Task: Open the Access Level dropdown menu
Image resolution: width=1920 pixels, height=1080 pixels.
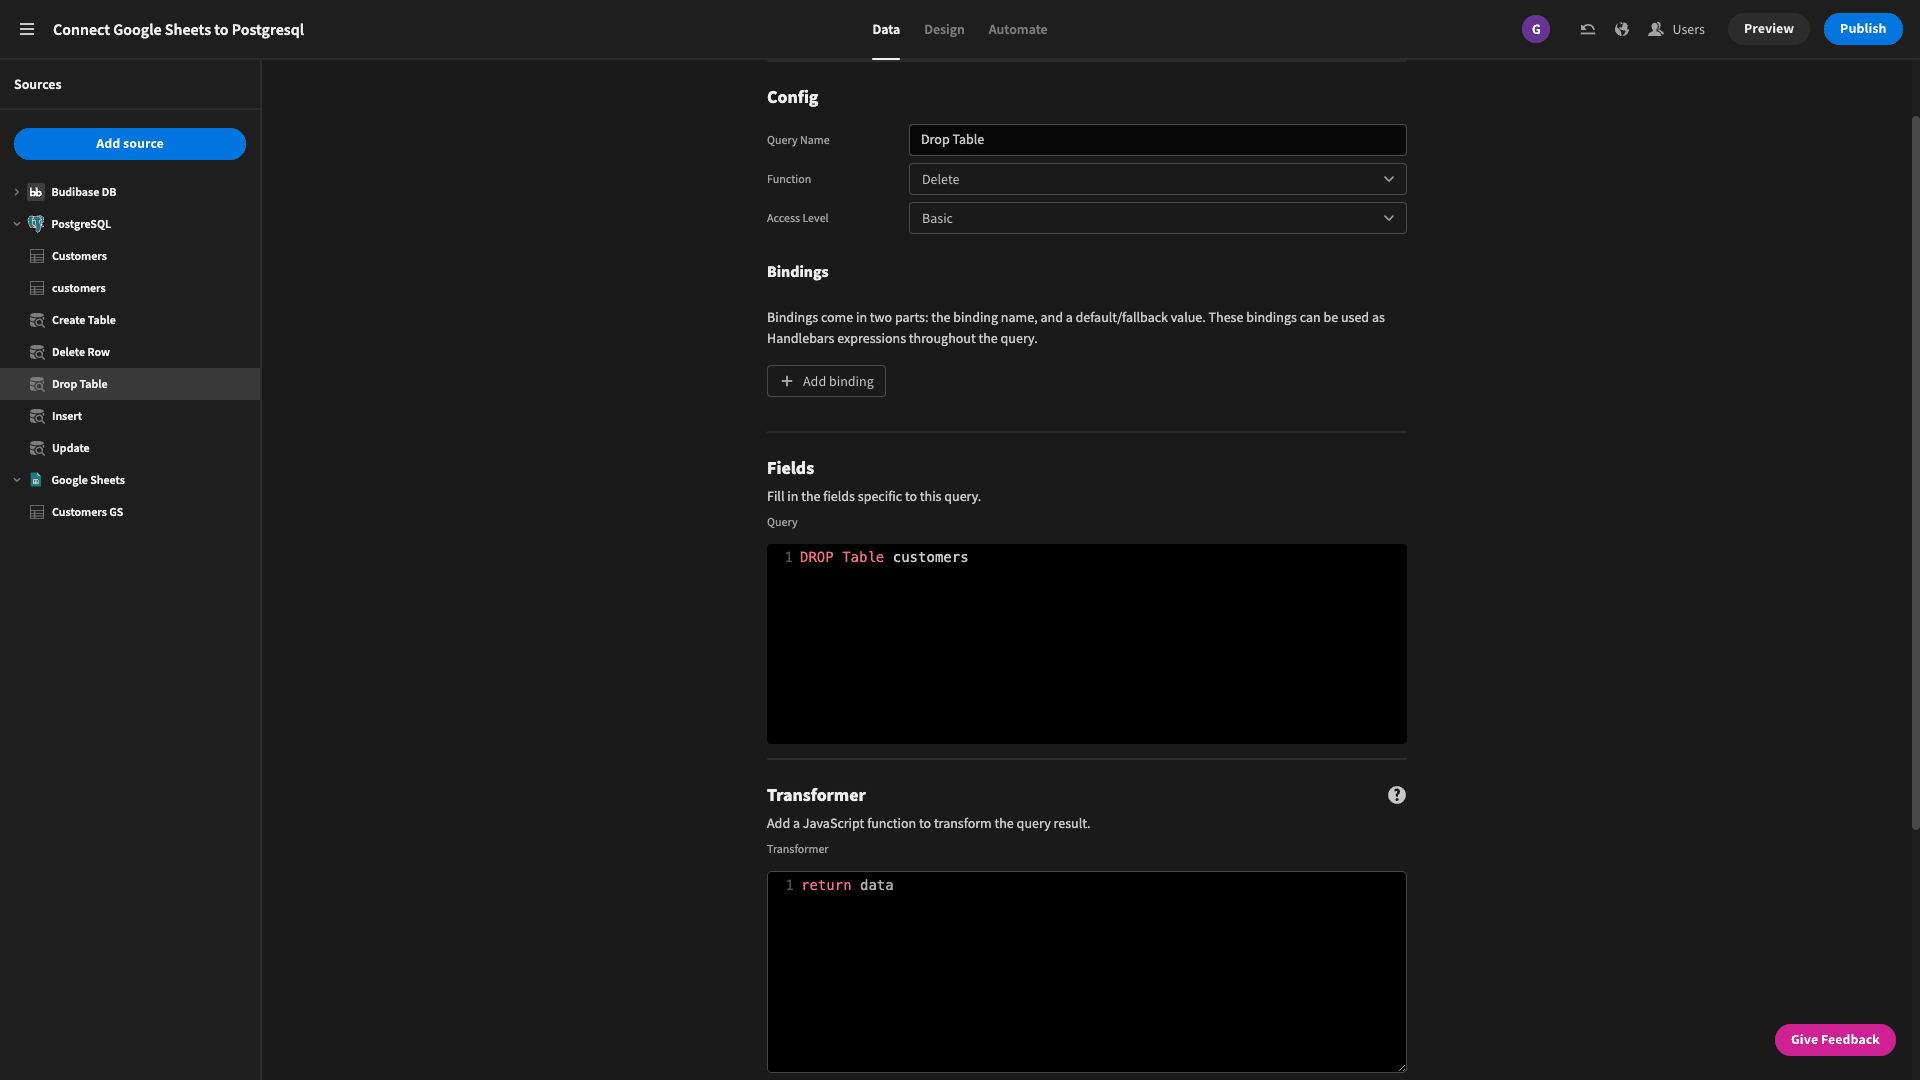Action: coord(1158,218)
